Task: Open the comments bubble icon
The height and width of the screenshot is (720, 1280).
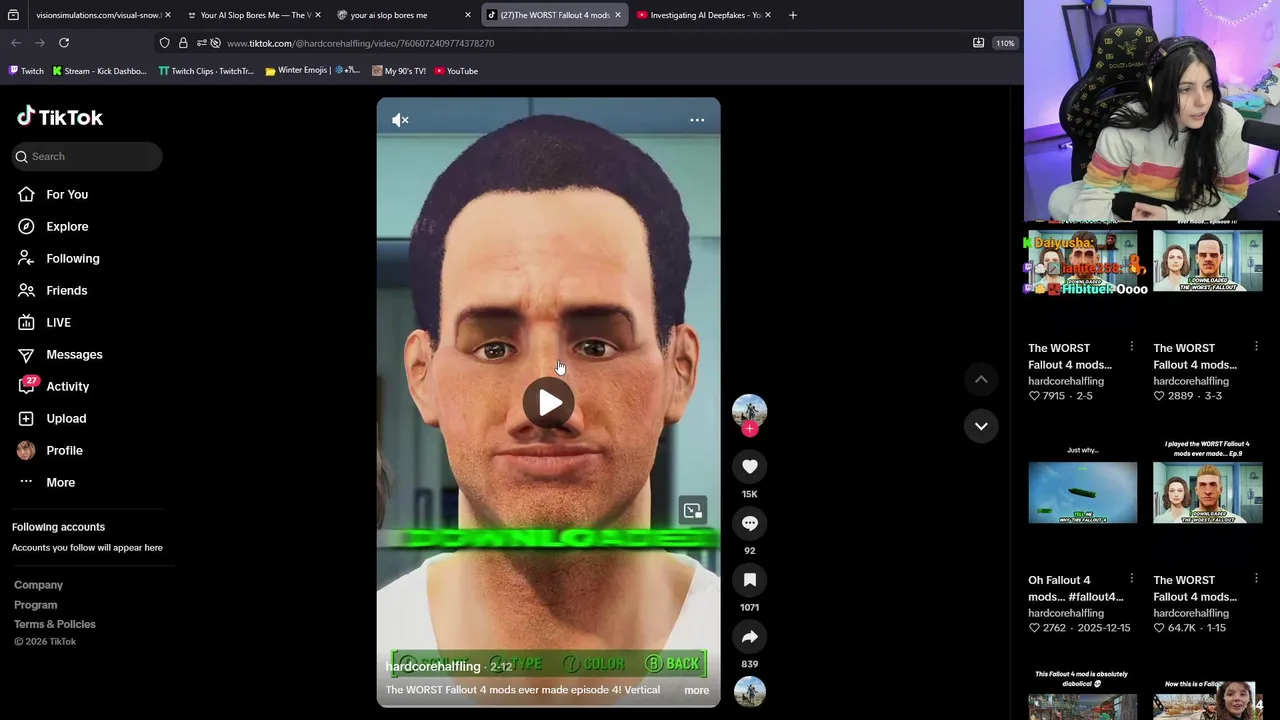Action: tap(749, 523)
